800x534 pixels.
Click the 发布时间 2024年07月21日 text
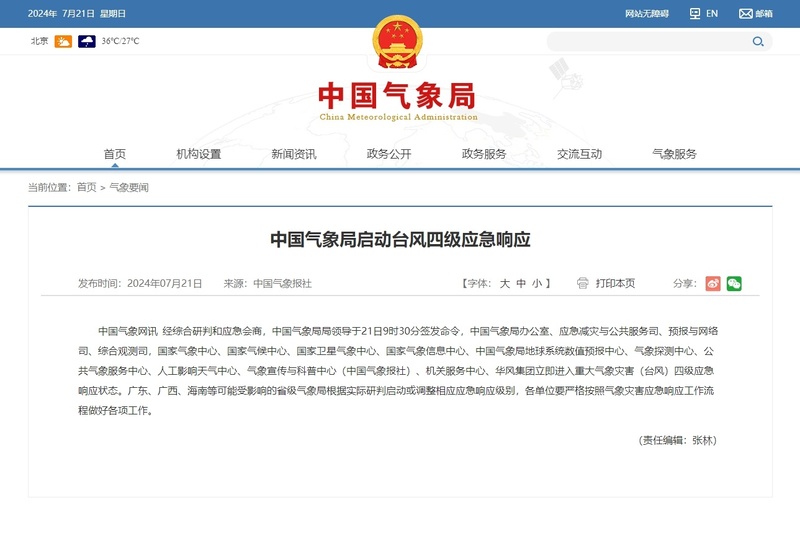click(140, 283)
